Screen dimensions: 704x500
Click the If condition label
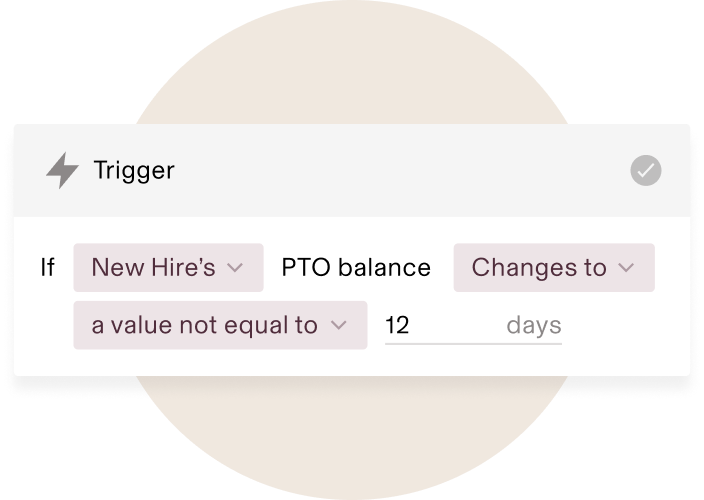[48, 268]
